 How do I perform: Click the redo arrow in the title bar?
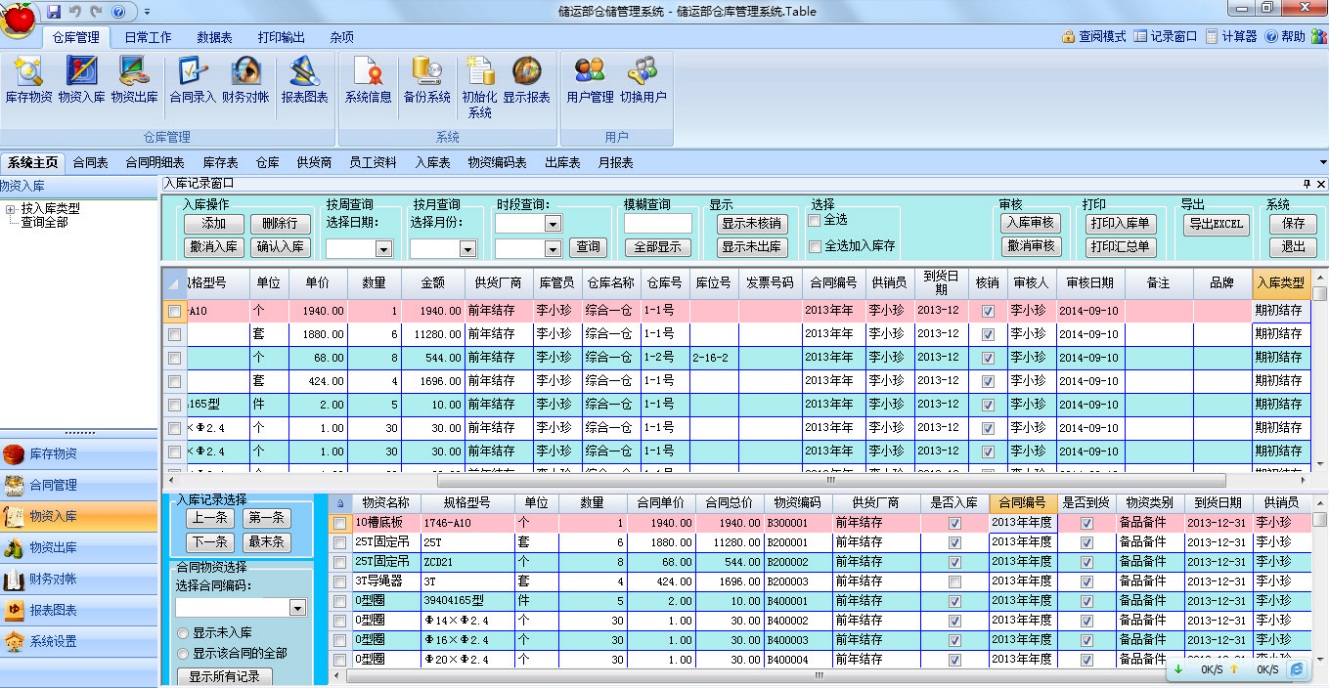coord(97,11)
